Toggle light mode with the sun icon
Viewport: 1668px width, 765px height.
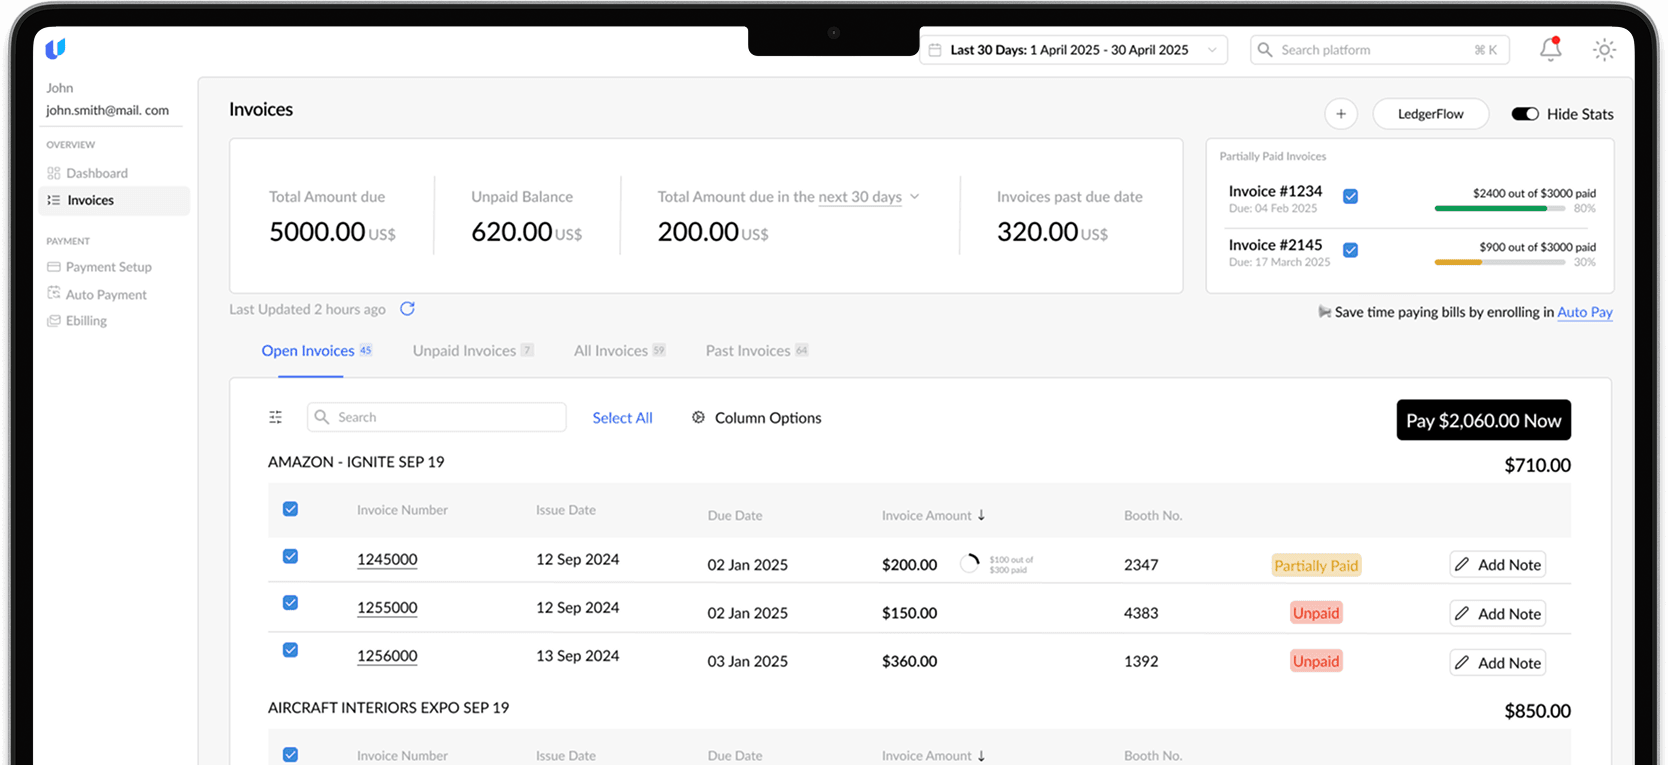tap(1604, 50)
